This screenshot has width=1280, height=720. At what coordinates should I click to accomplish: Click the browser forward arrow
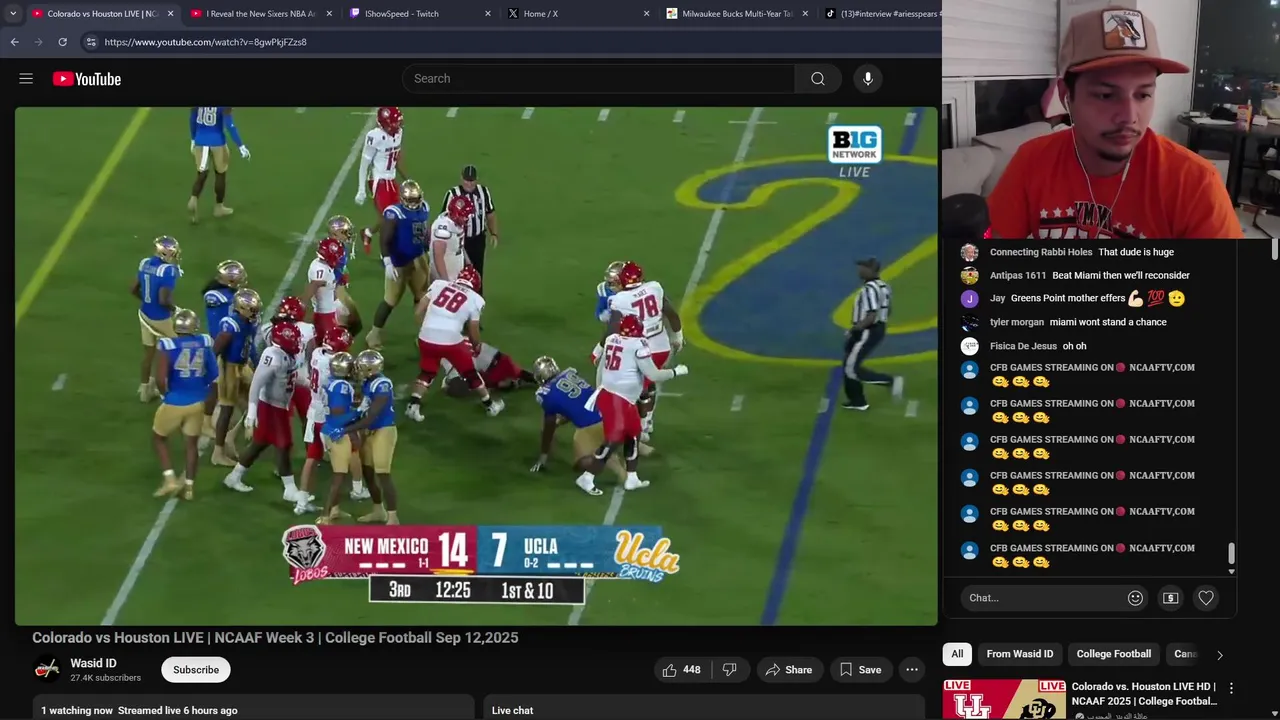(38, 42)
